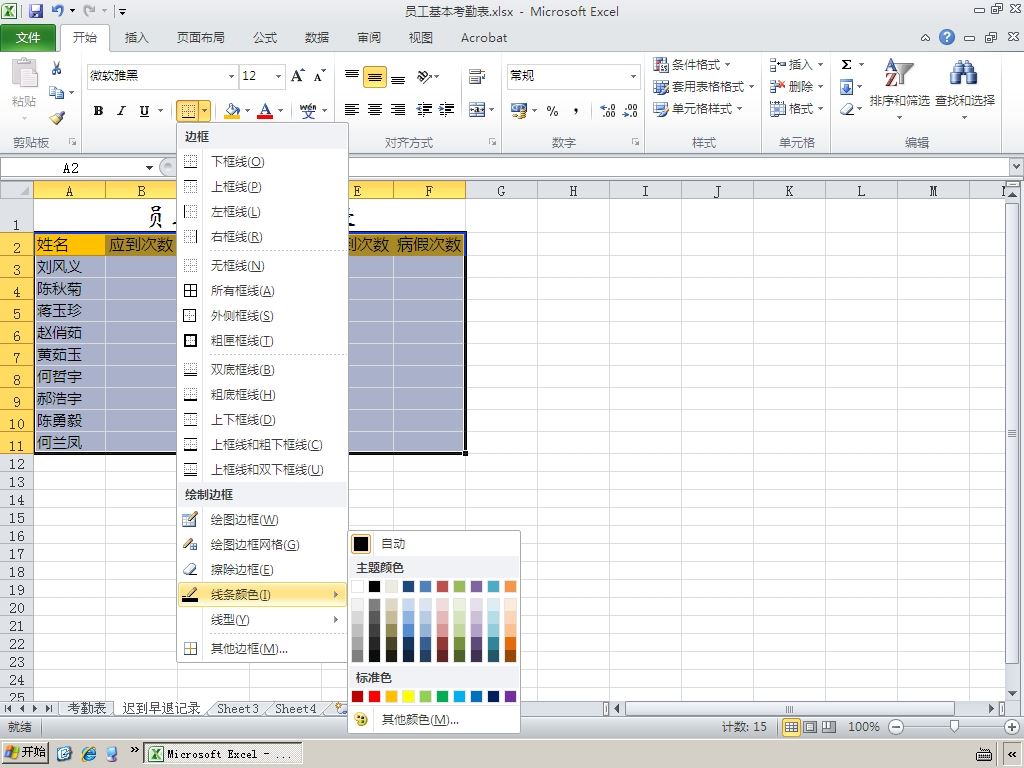Select Bottom Border menu item
The image size is (1024, 768).
(261, 162)
